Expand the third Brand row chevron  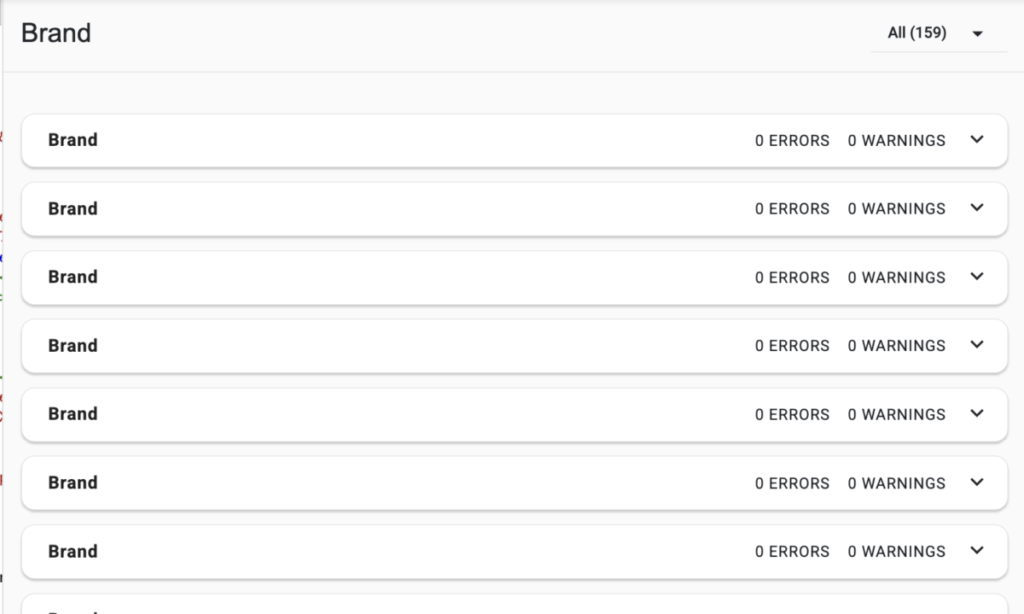(977, 277)
